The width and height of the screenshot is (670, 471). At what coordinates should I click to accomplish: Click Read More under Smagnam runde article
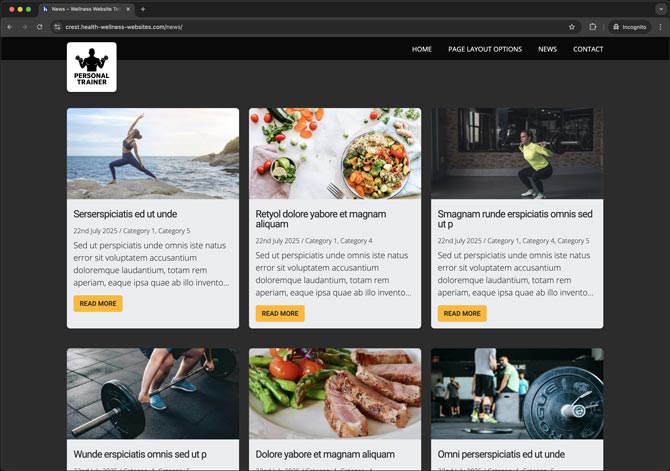pyautogui.click(x=462, y=313)
